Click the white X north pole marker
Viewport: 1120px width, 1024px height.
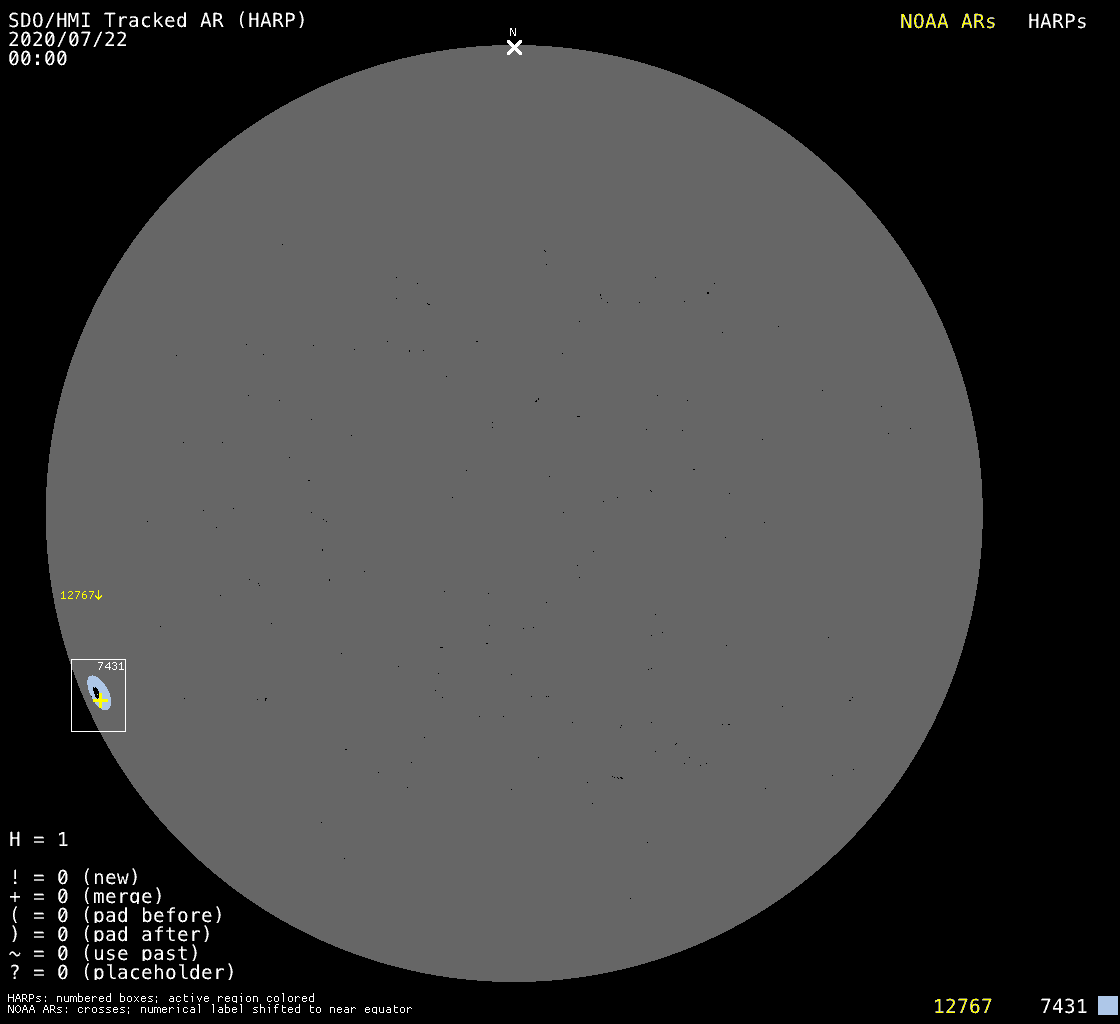(x=514, y=47)
